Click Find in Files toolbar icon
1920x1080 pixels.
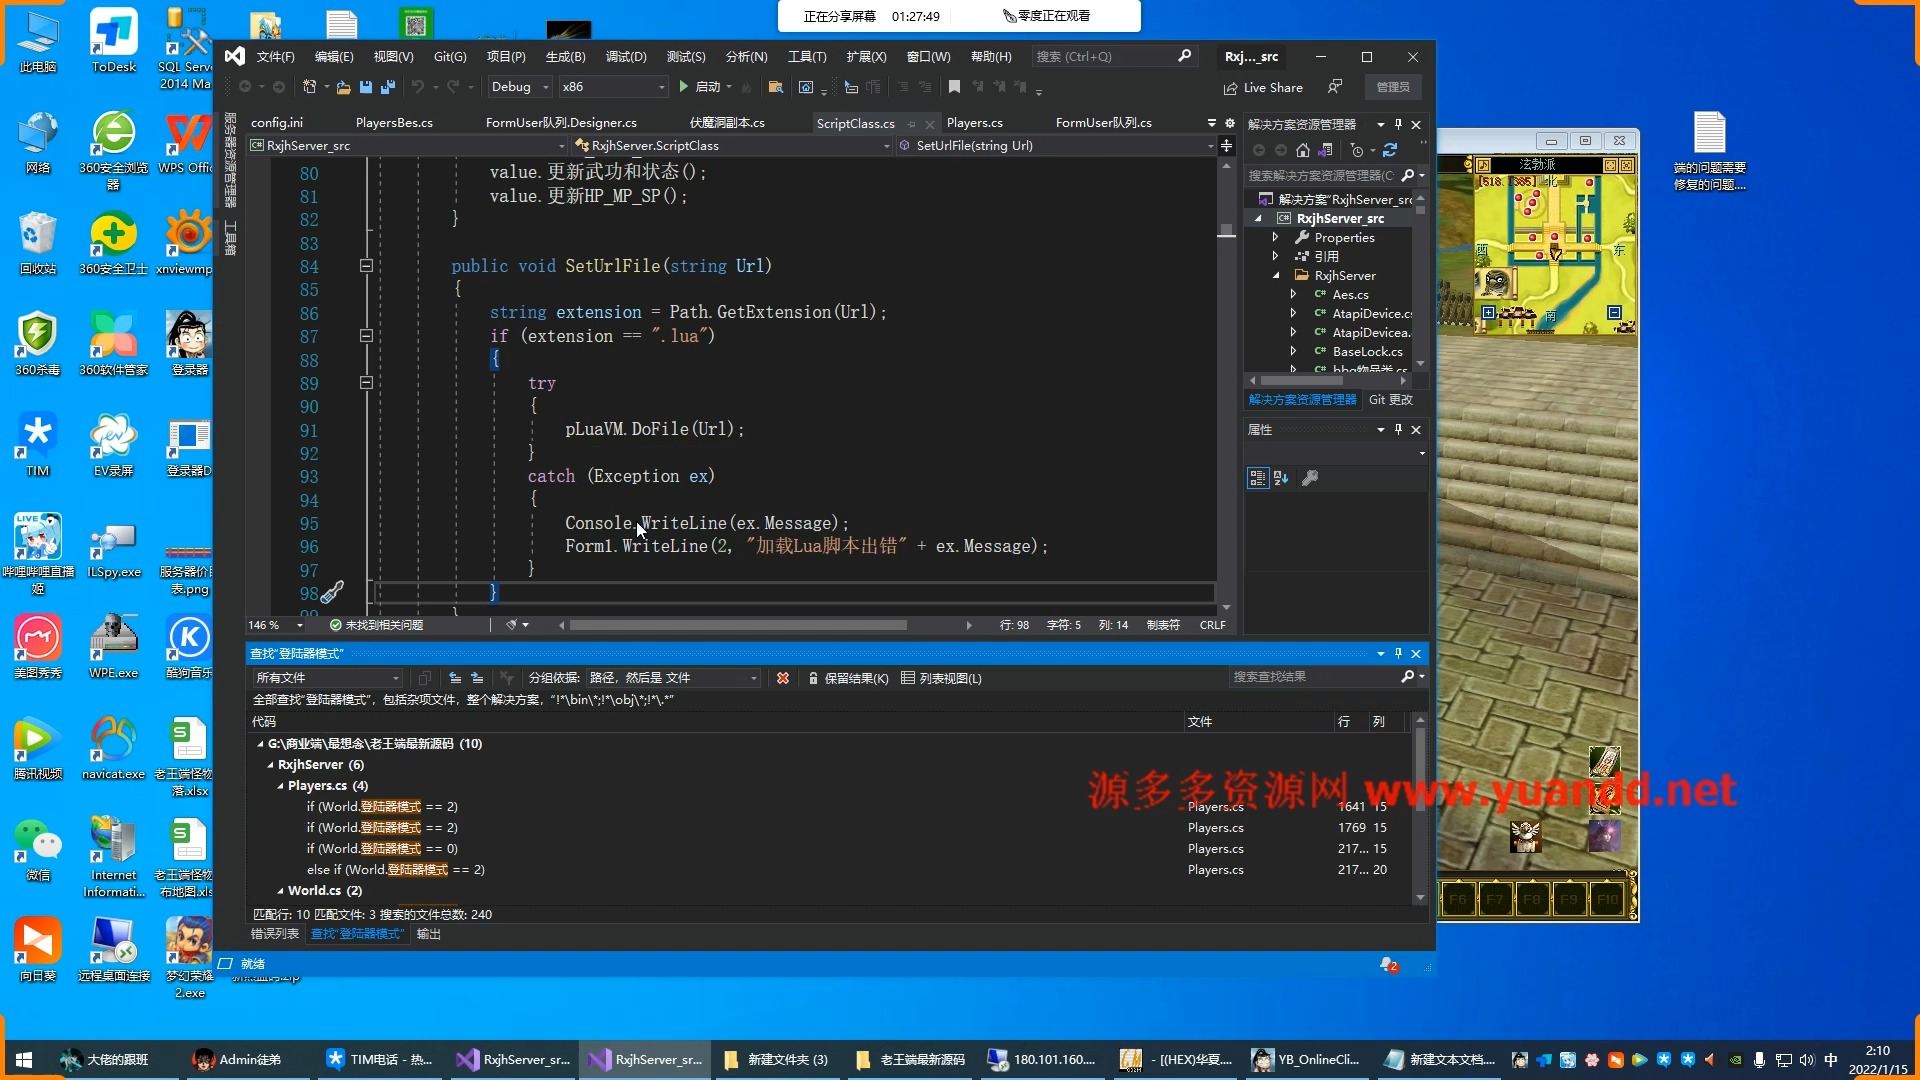775,87
